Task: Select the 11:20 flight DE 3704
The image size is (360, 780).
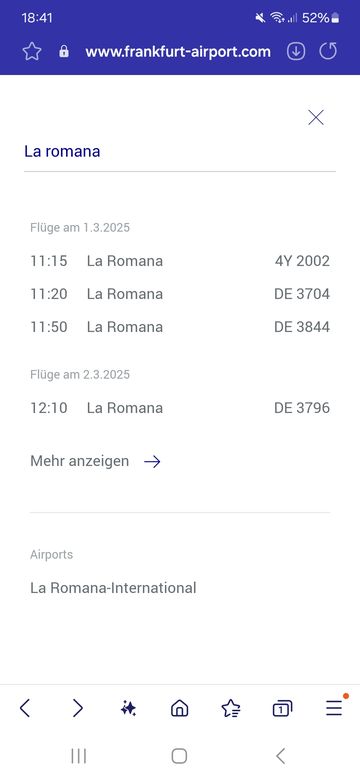Action: point(180,294)
